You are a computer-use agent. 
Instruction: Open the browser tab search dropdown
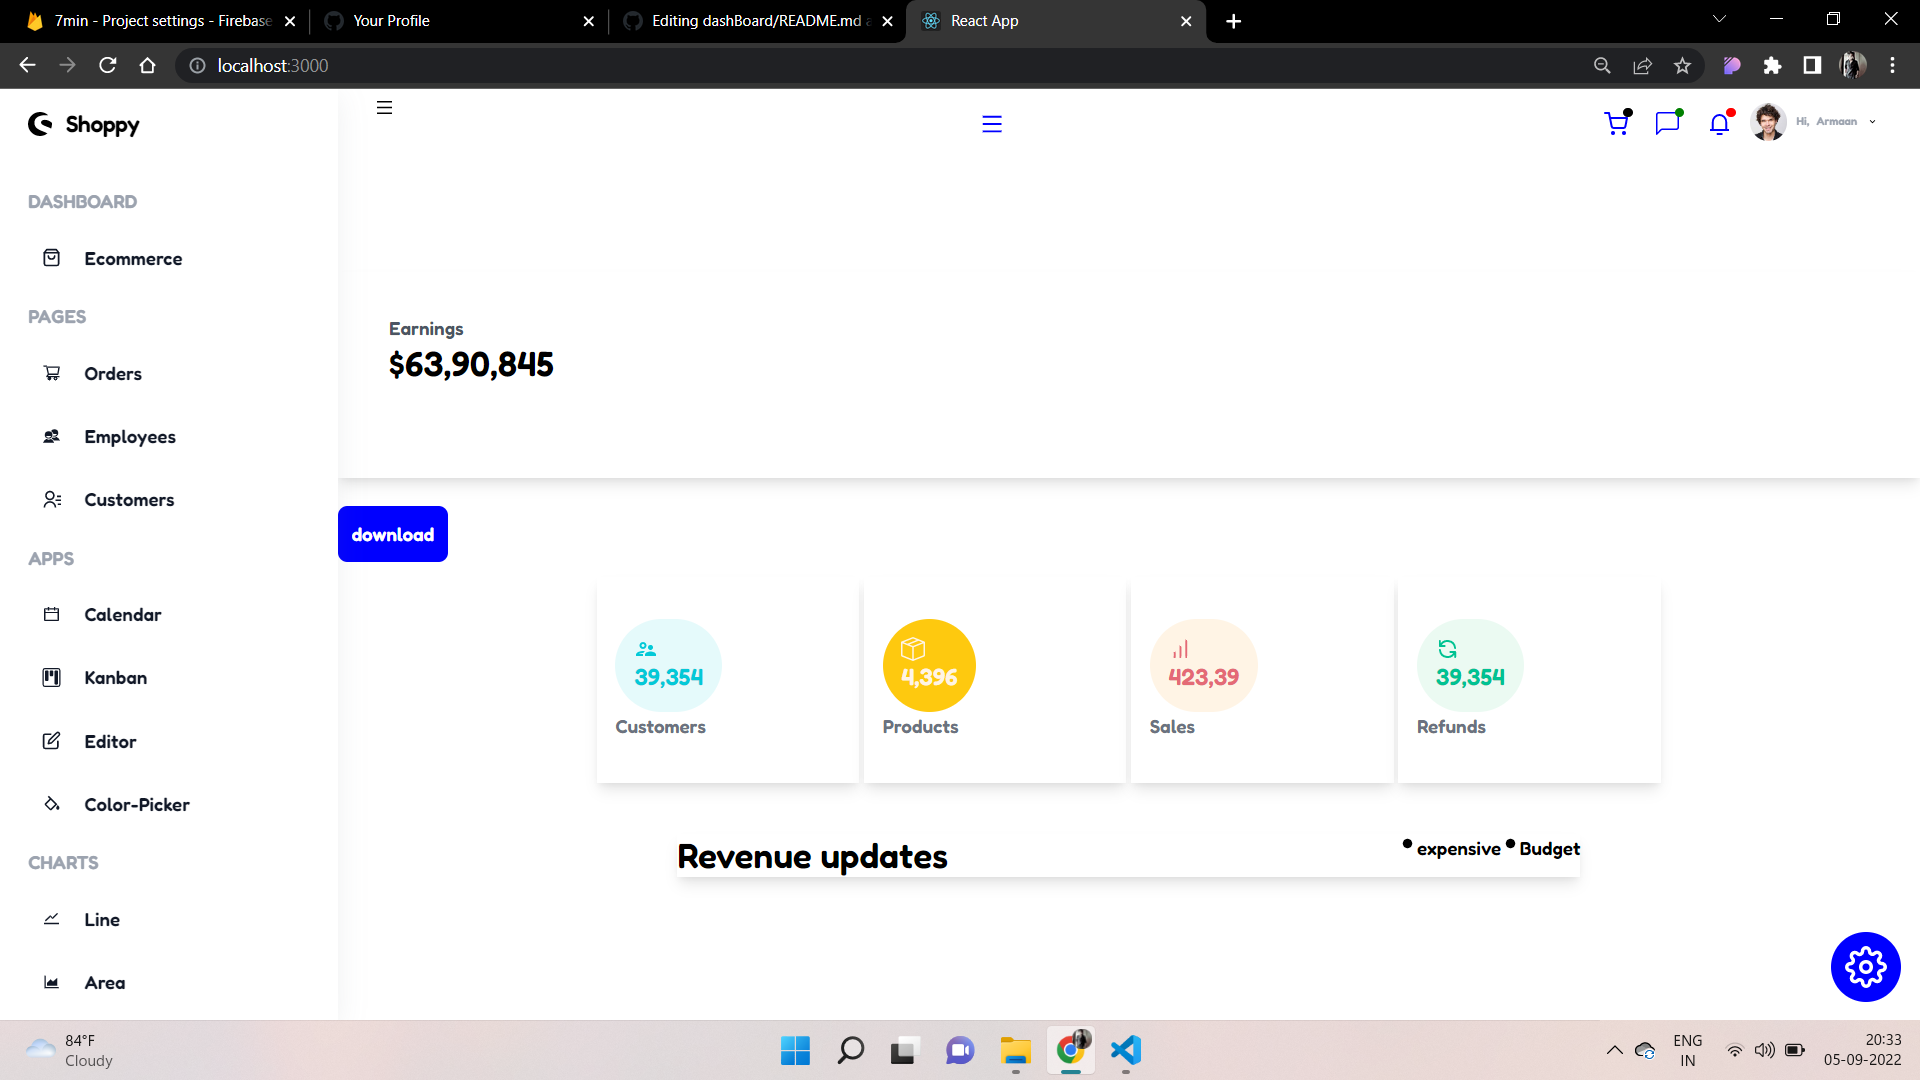[1719, 18]
